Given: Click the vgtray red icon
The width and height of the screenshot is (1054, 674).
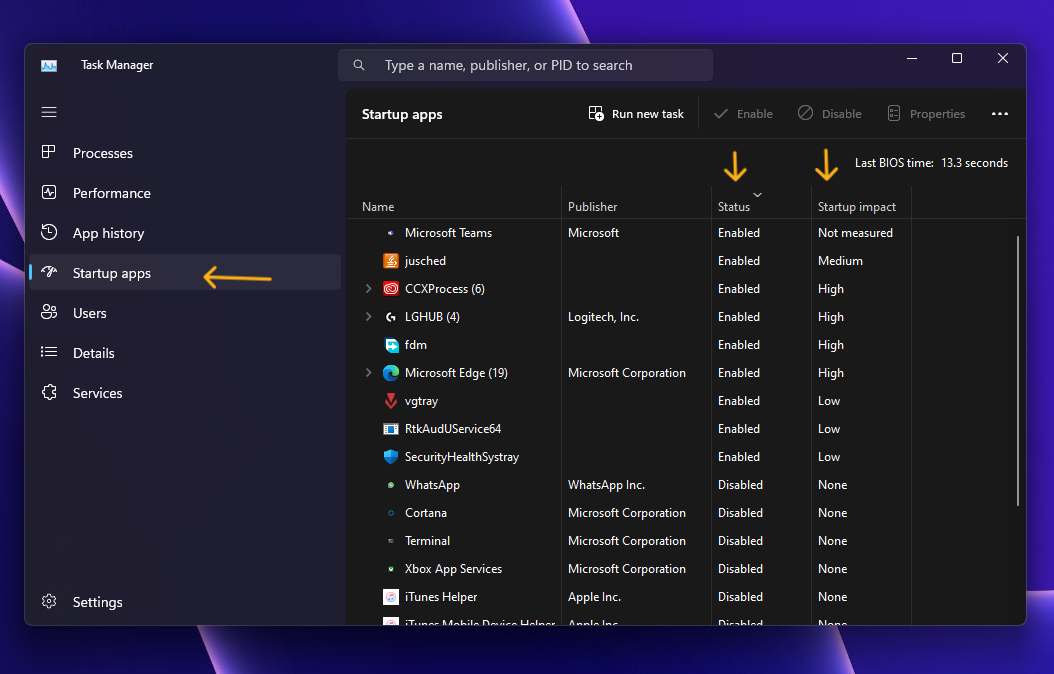Looking at the screenshot, I should (x=391, y=401).
